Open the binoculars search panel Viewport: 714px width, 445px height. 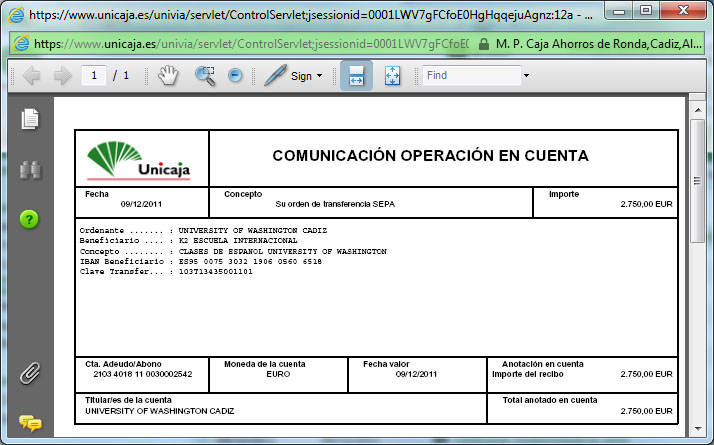click(x=30, y=170)
